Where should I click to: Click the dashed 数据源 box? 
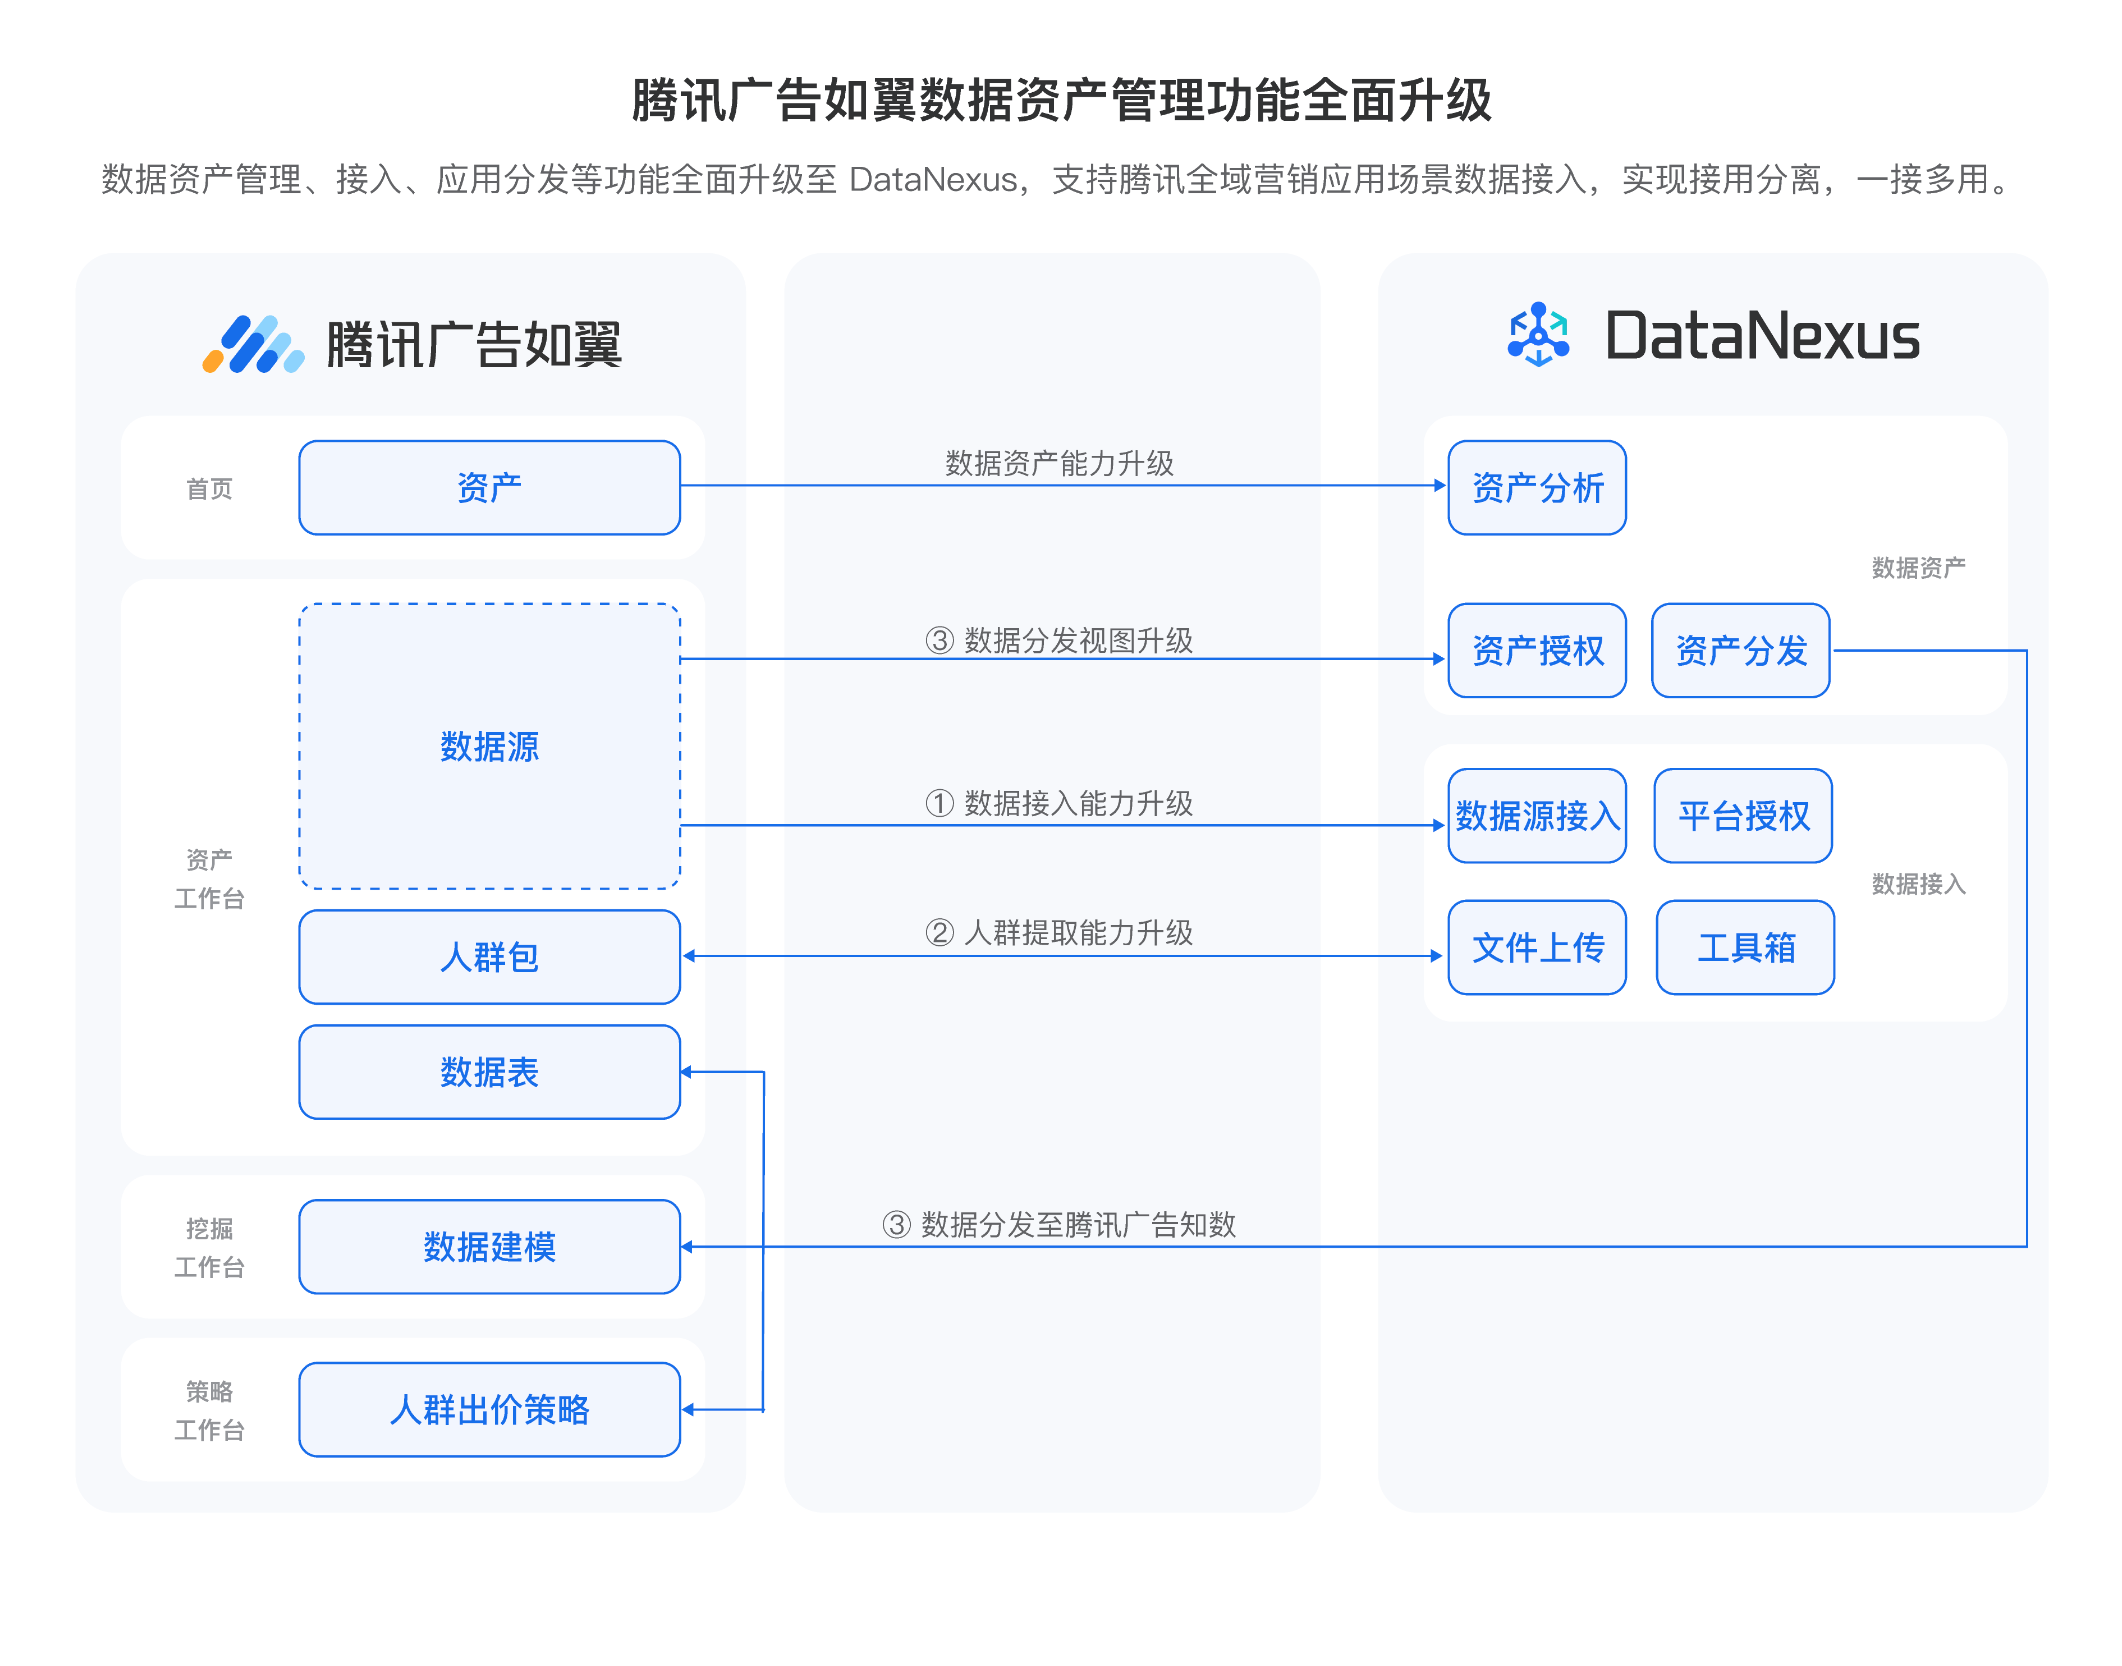pos(489,746)
